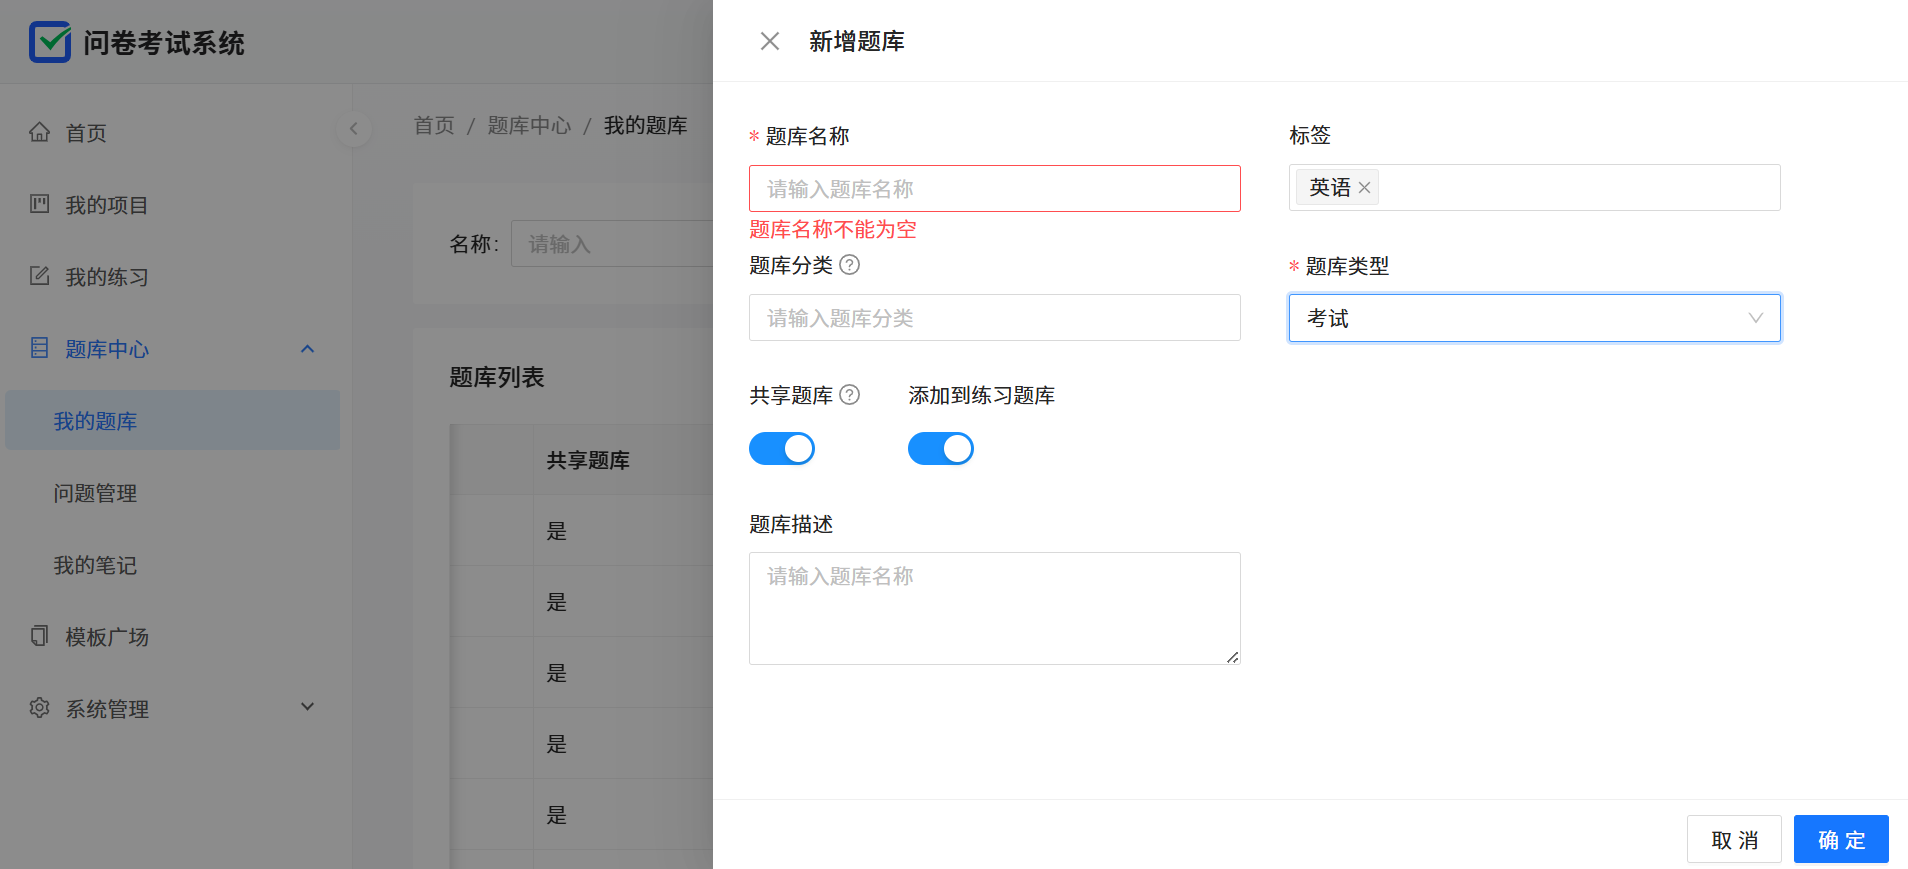Screen dimensions: 1908x869
Task: Close the 新增题库 drawer with X icon
Action: point(769,41)
